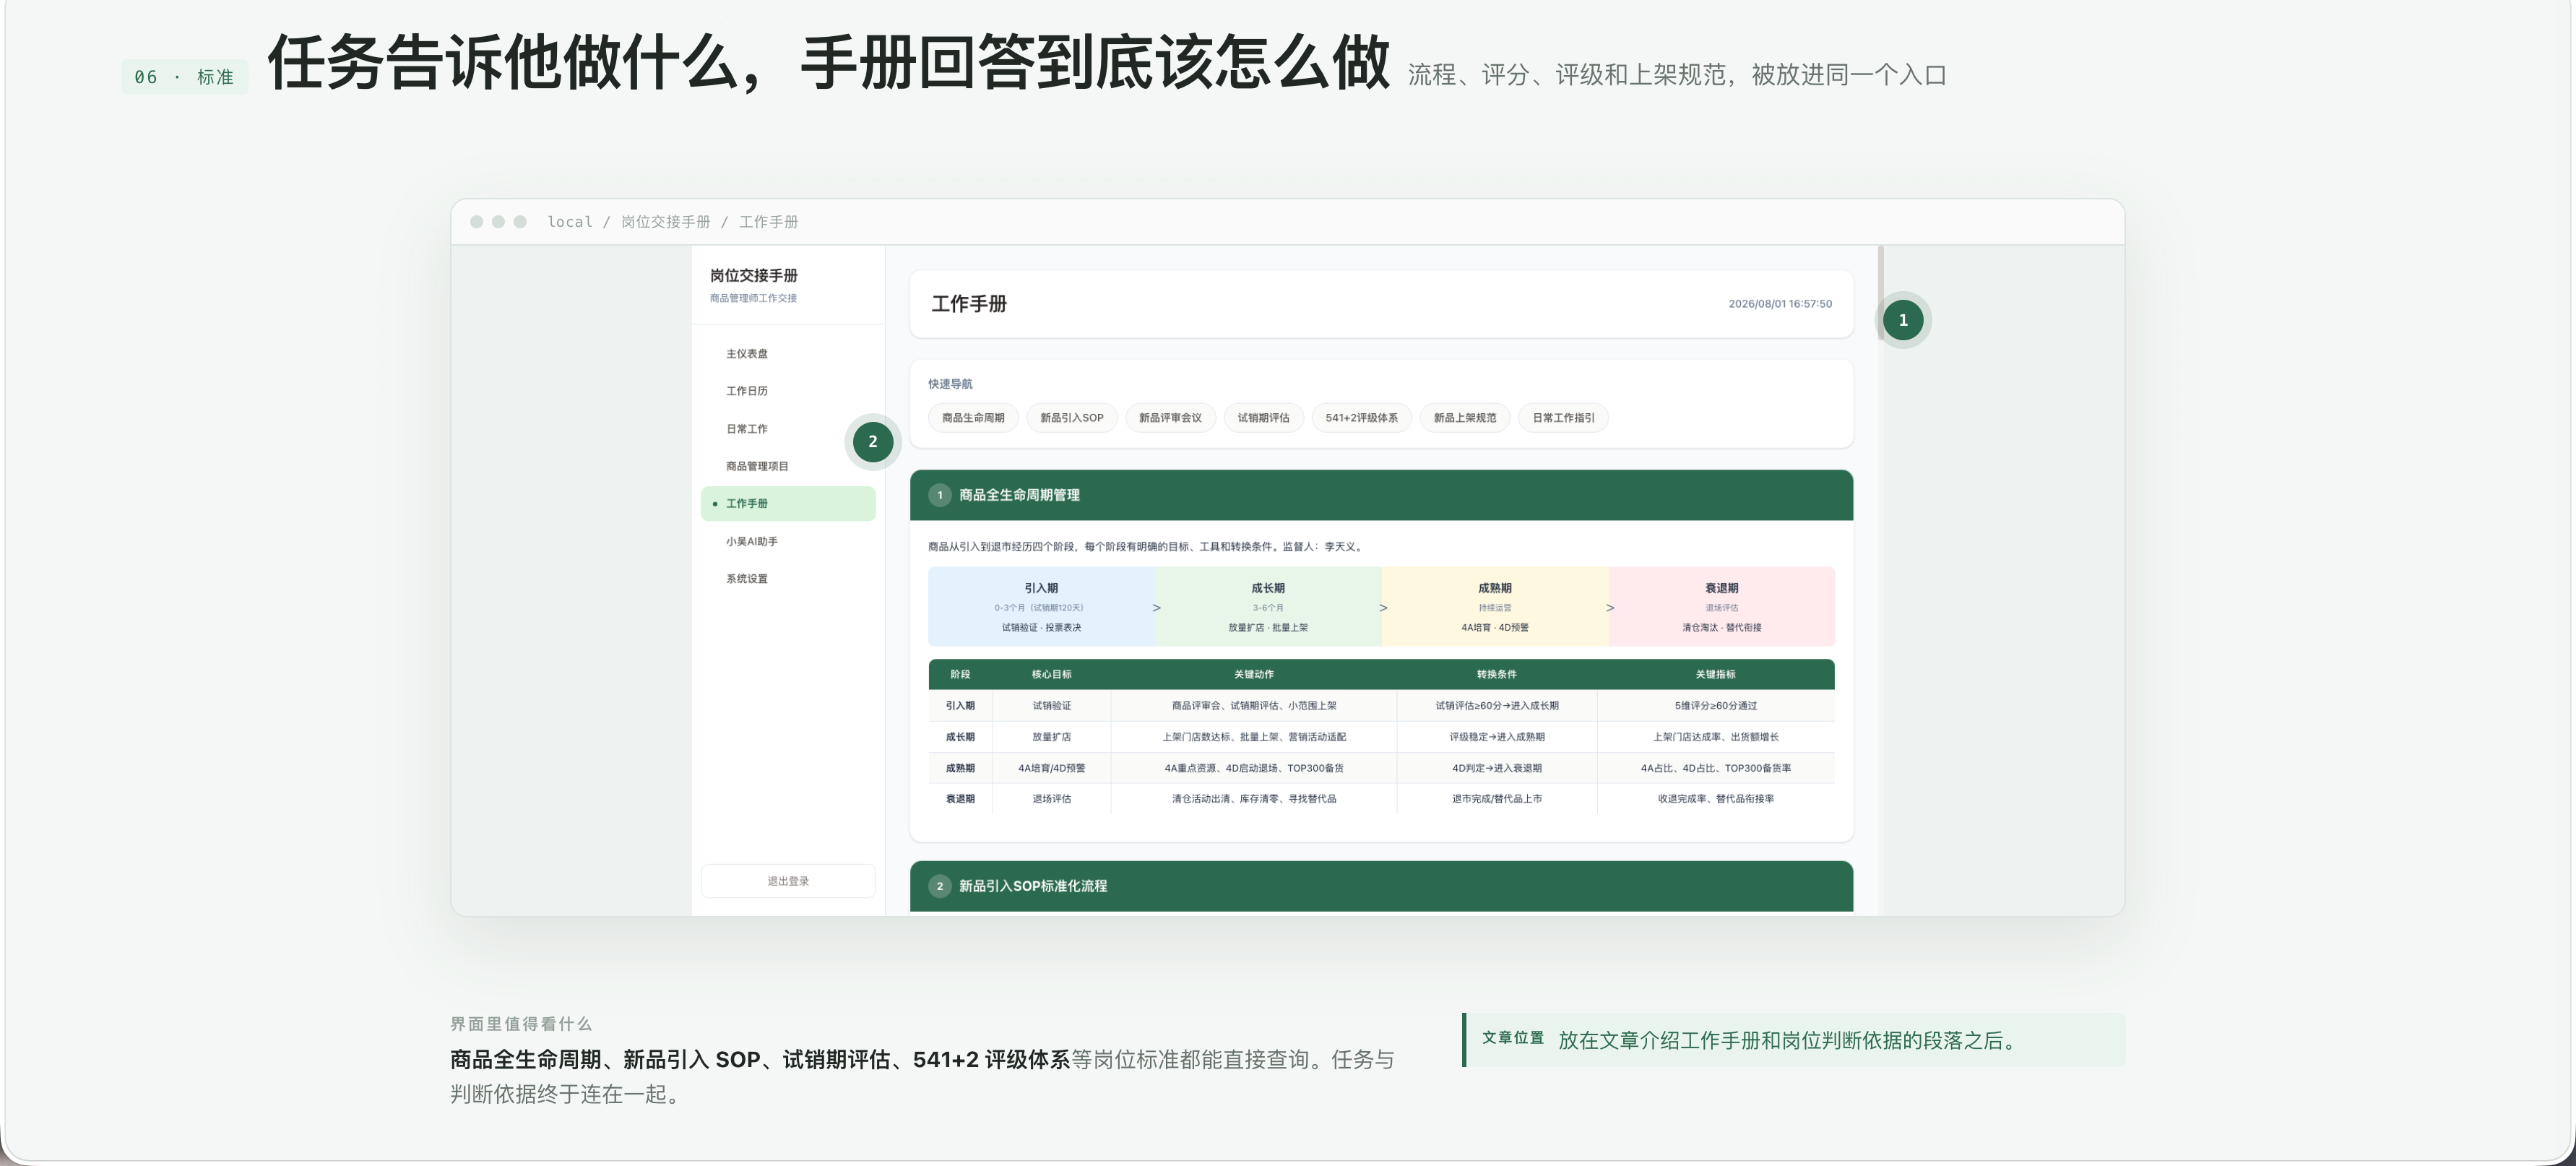Click local in the breadcrumb path
The width and height of the screenshot is (2576, 1166).
click(570, 222)
